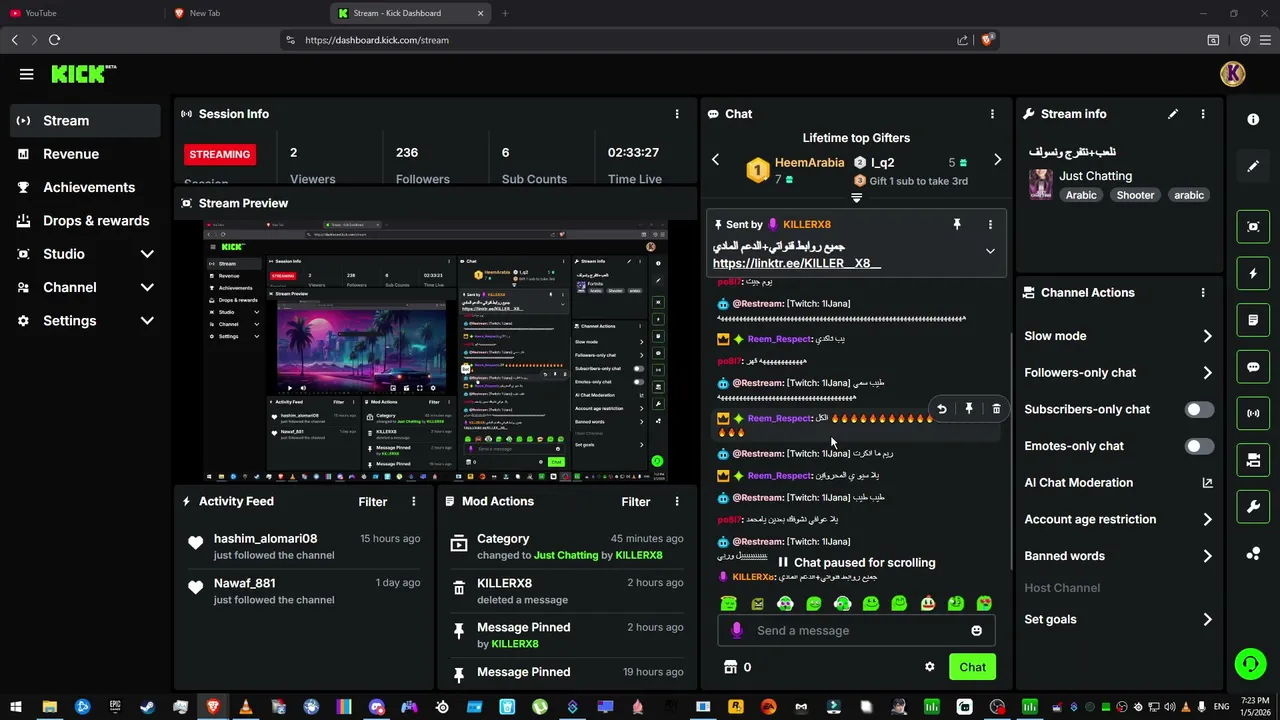Open Slow mode settings
This screenshot has height=720, width=1280.
click(x=1119, y=336)
